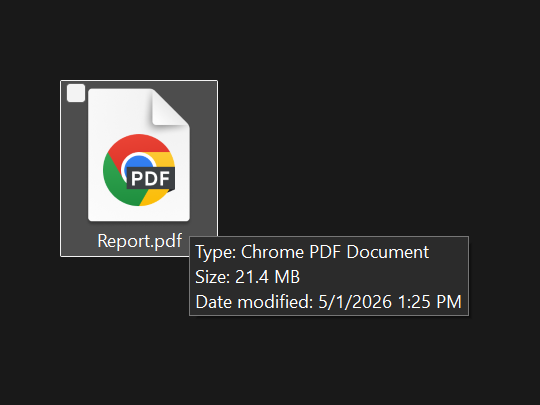The image size is (540, 405).
Task: Tick the selection checkbox on Report.pdf
Action: (x=76, y=93)
